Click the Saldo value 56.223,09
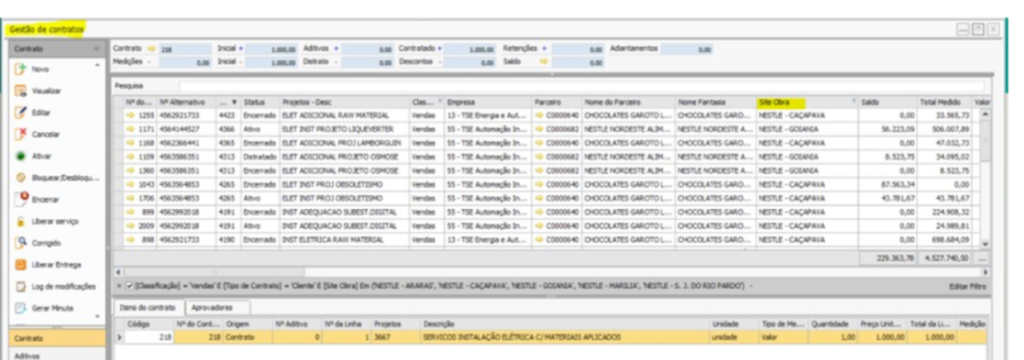Screen dimensions: 1024x360 tap(888, 129)
